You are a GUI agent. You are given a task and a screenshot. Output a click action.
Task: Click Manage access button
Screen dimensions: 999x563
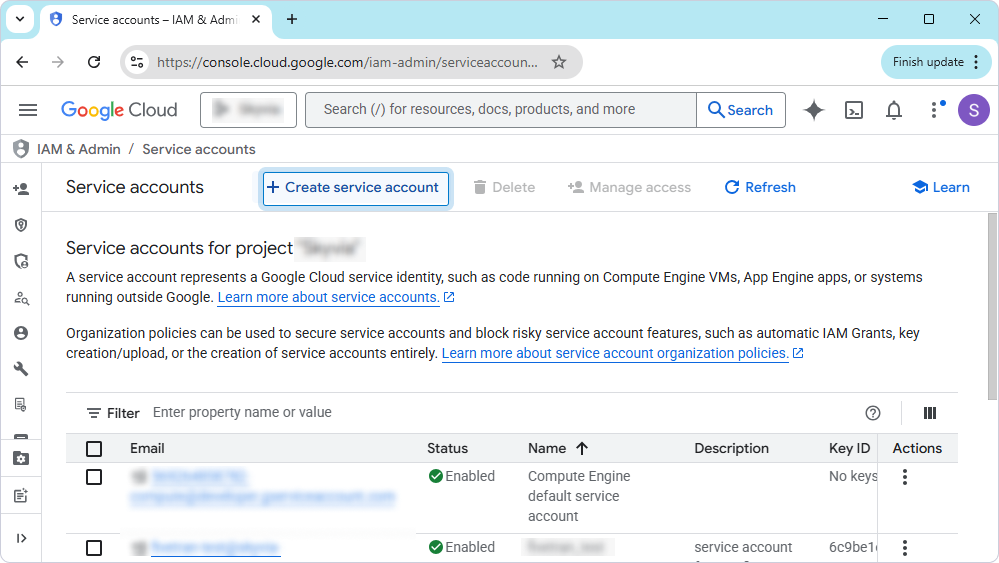click(629, 187)
